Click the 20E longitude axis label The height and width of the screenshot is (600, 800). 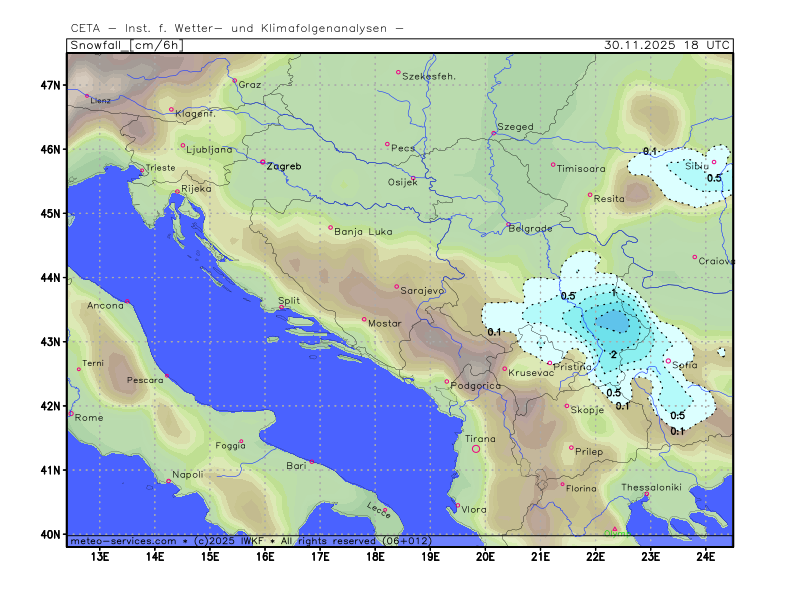pyautogui.click(x=485, y=556)
